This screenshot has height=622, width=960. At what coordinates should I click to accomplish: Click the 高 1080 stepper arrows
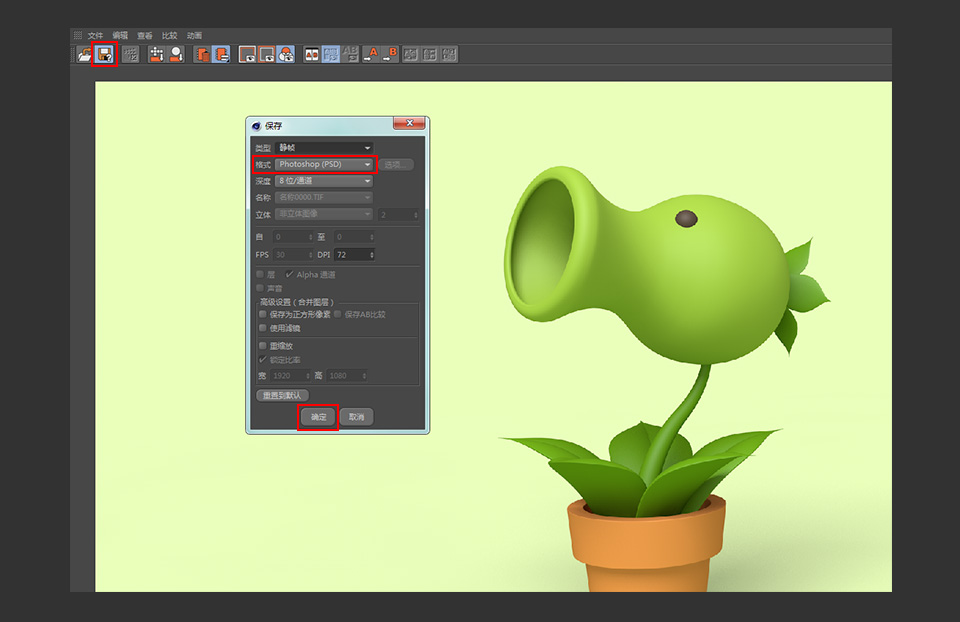[364, 375]
